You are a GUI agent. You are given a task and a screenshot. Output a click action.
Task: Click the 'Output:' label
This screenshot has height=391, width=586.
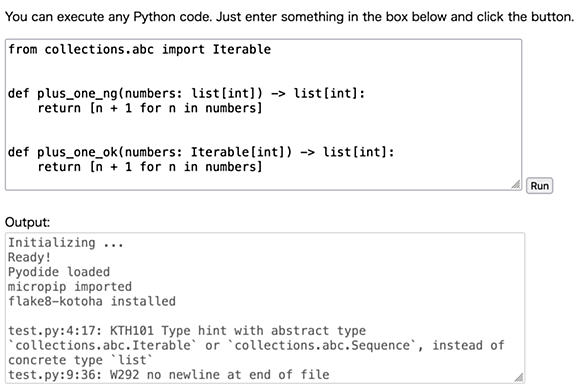coord(27,222)
